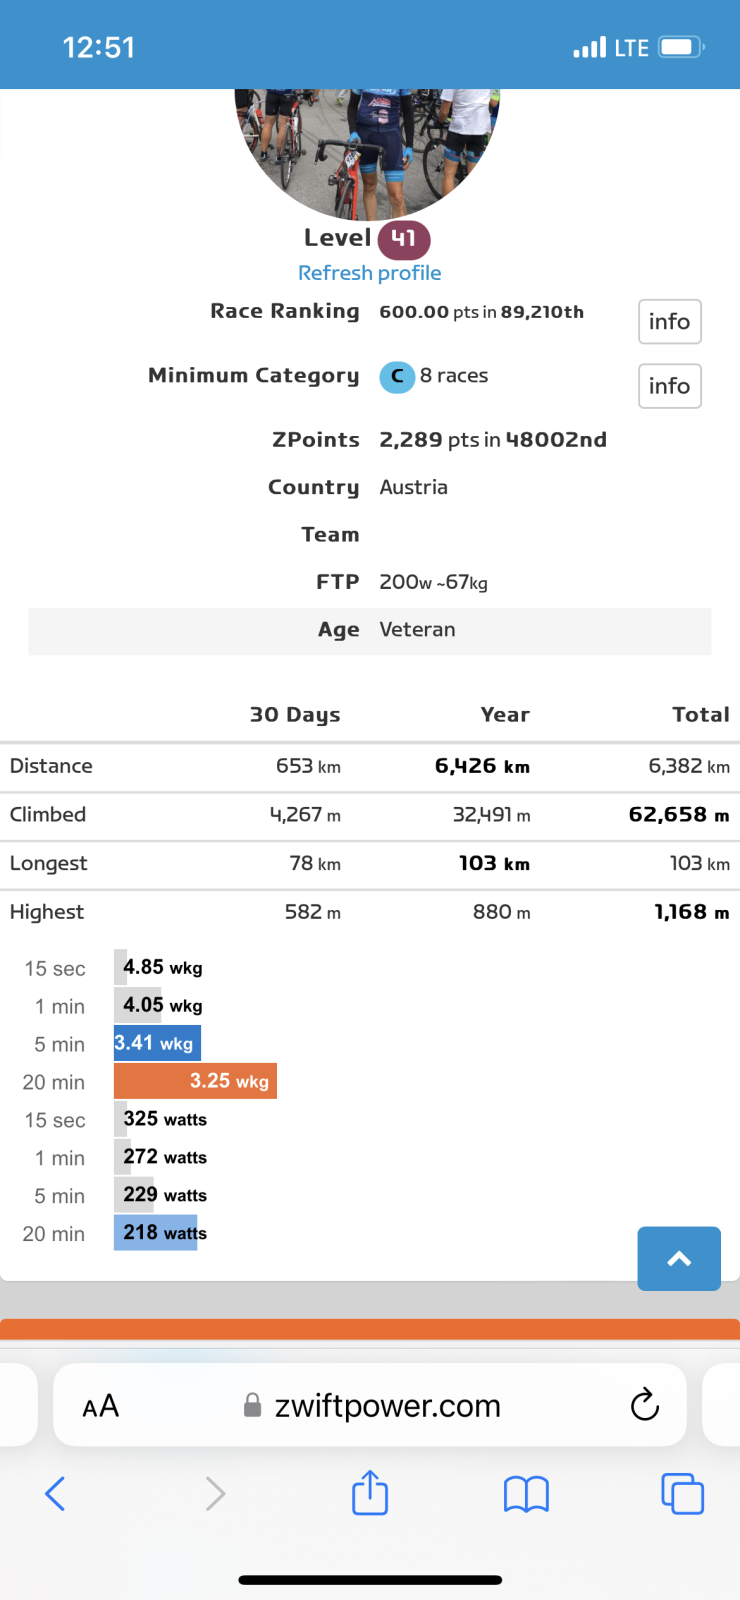Image resolution: width=740 pixels, height=1600 pixels.
Task: Open the AA text size menu
Action: [x=101, y=1406]
